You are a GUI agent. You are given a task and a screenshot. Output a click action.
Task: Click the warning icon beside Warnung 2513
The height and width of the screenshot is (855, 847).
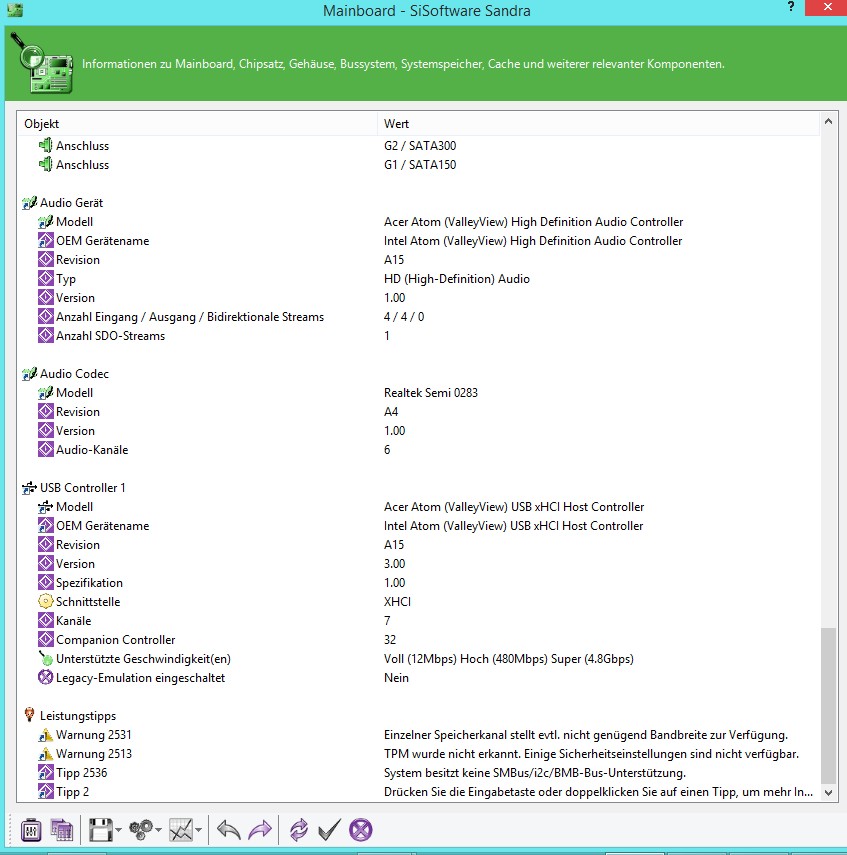coord(46,754)
